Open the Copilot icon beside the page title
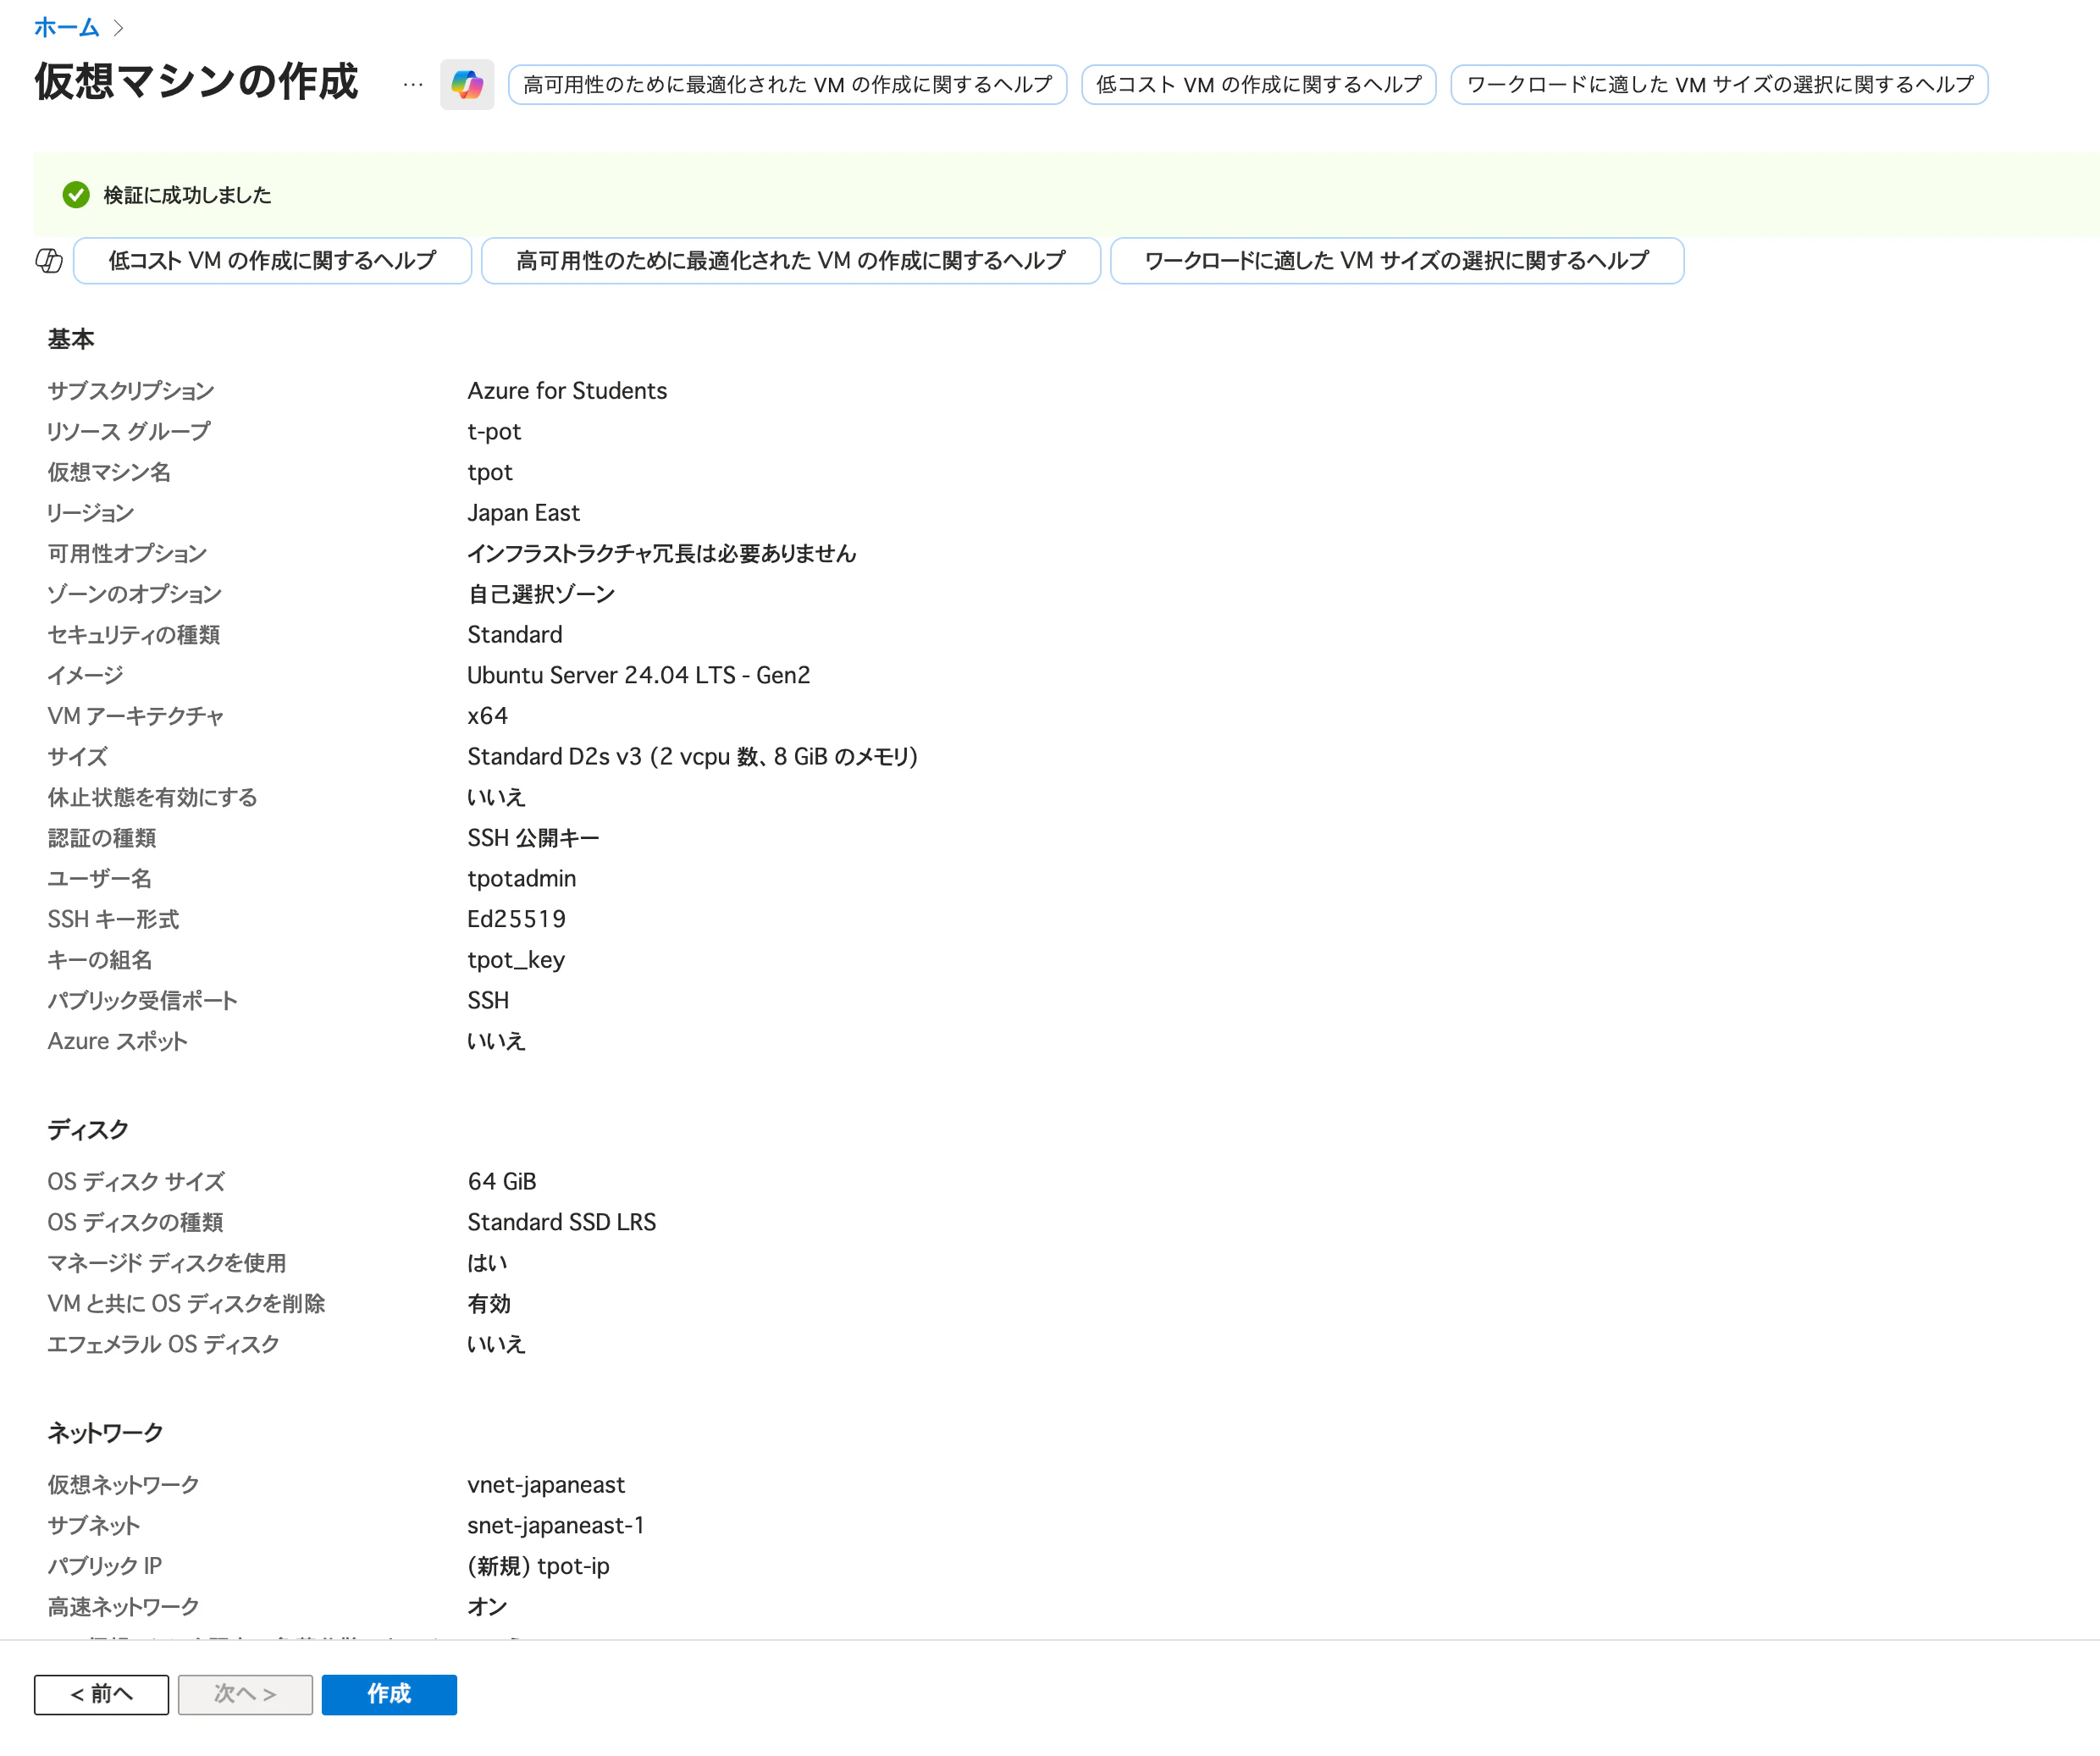The height and width of the screenshot is (1756, 2100). click(467, 84)
